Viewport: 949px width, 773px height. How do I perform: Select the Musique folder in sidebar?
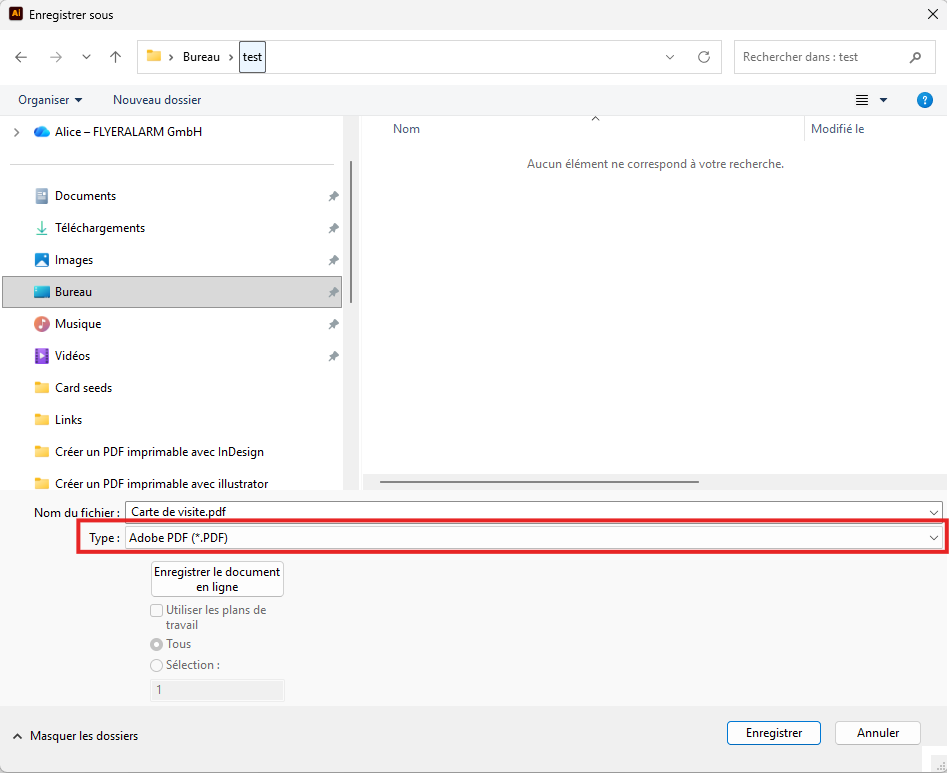(x=78, y=324)
